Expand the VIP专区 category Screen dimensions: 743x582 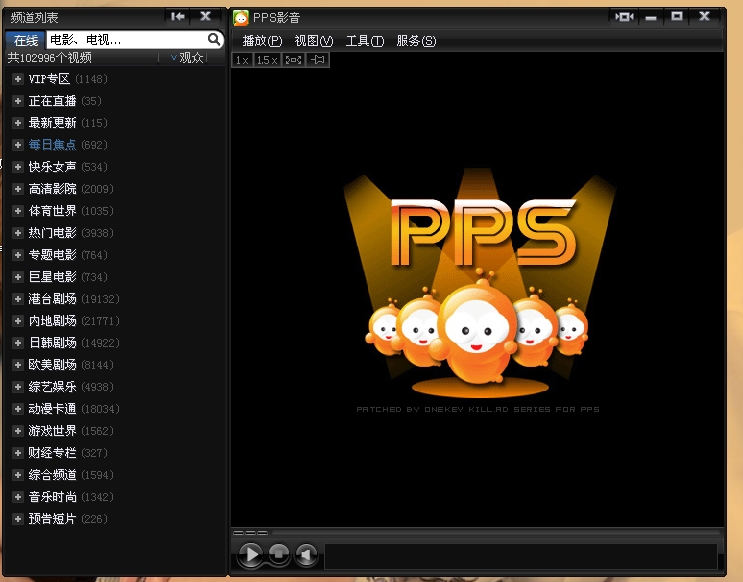(x=18, y=79)
